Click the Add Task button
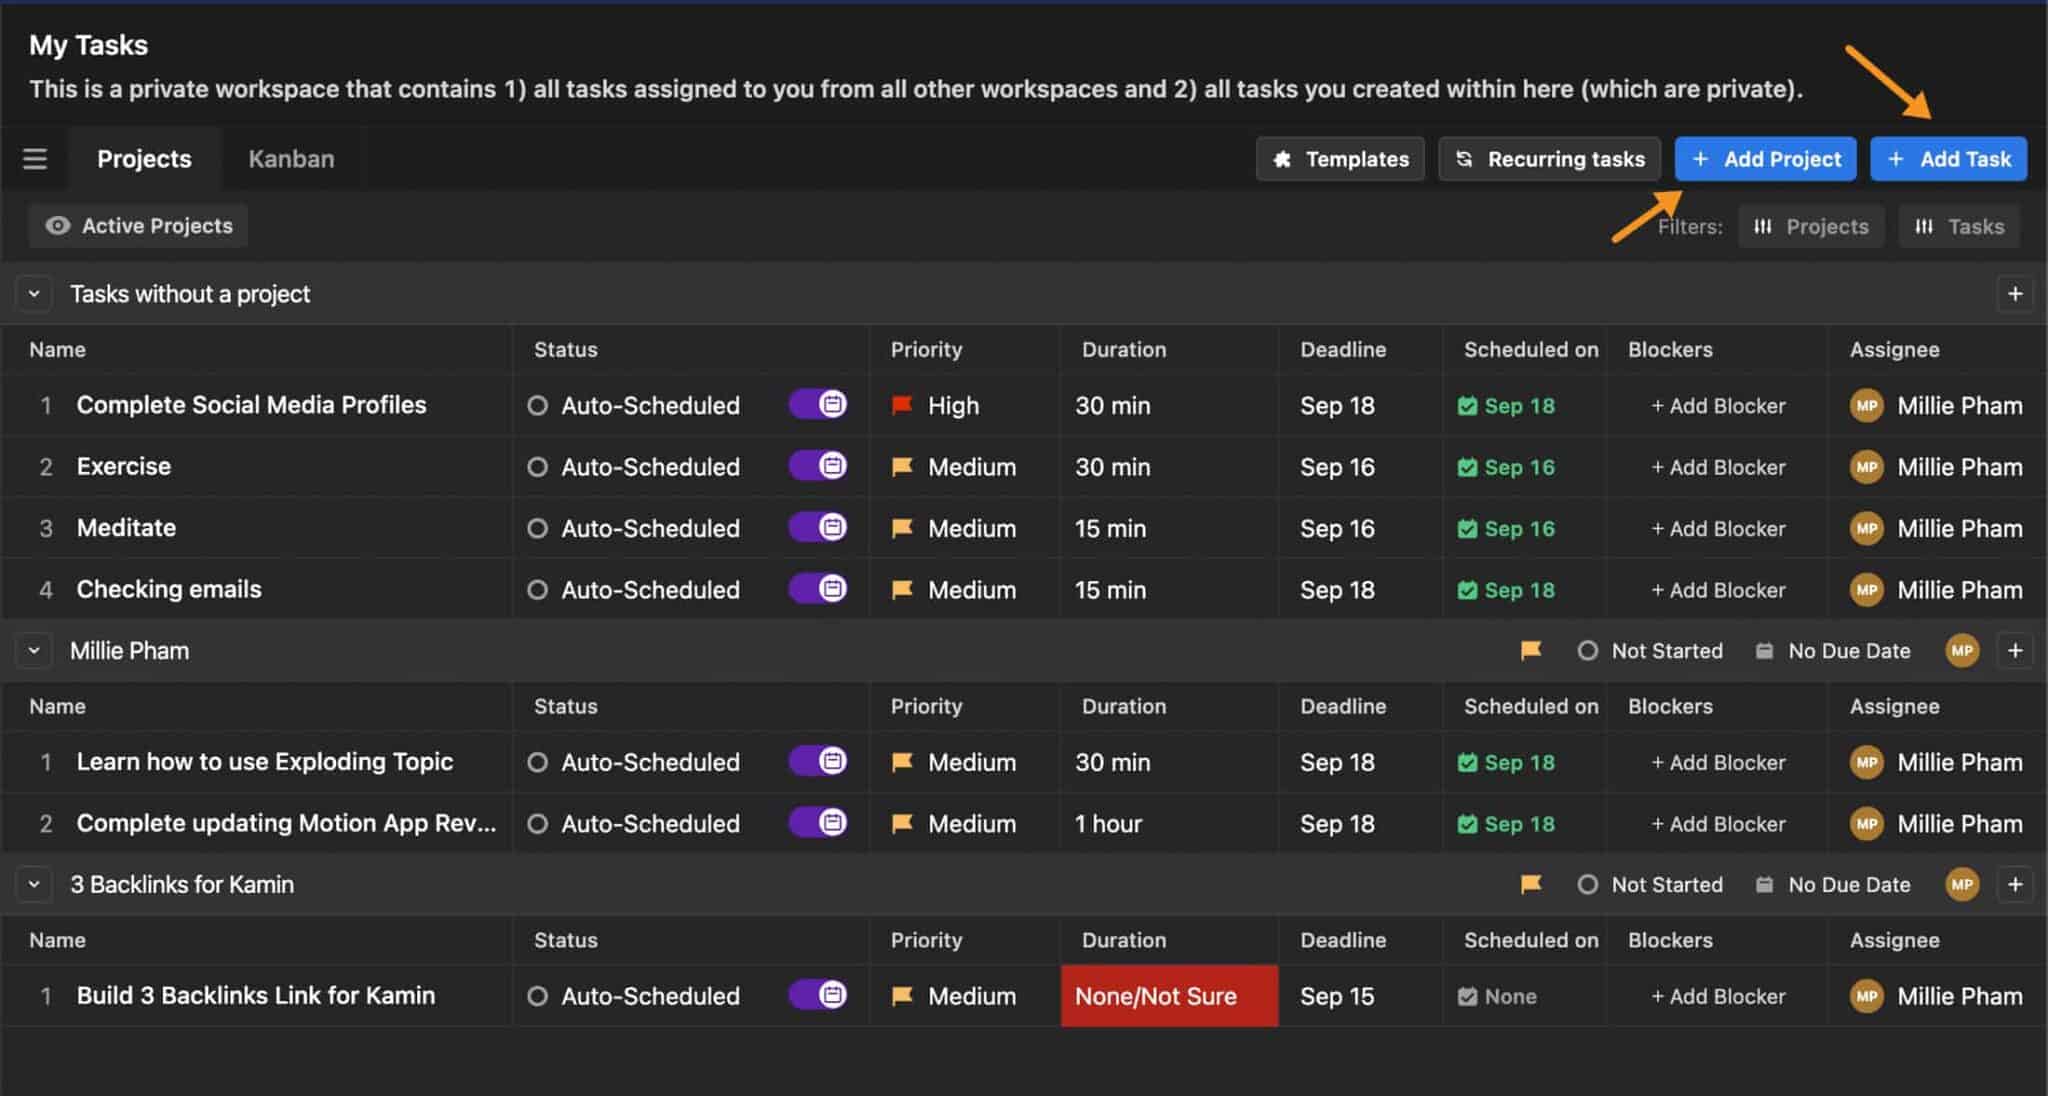This screenshot has width=2048, height=1096. pyautogui.click(x=1948, y=159)
